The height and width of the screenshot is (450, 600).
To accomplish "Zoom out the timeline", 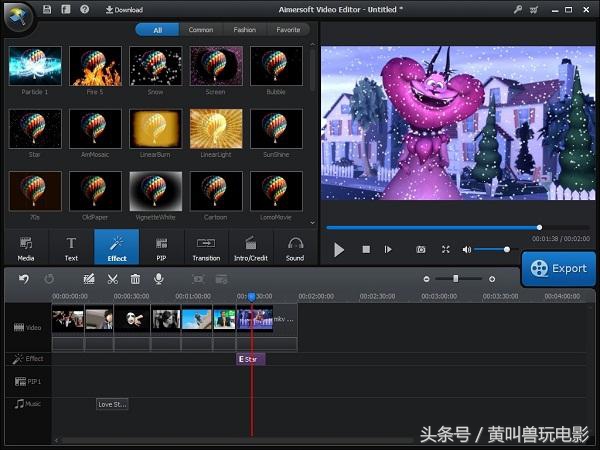I will click(426, 279).
